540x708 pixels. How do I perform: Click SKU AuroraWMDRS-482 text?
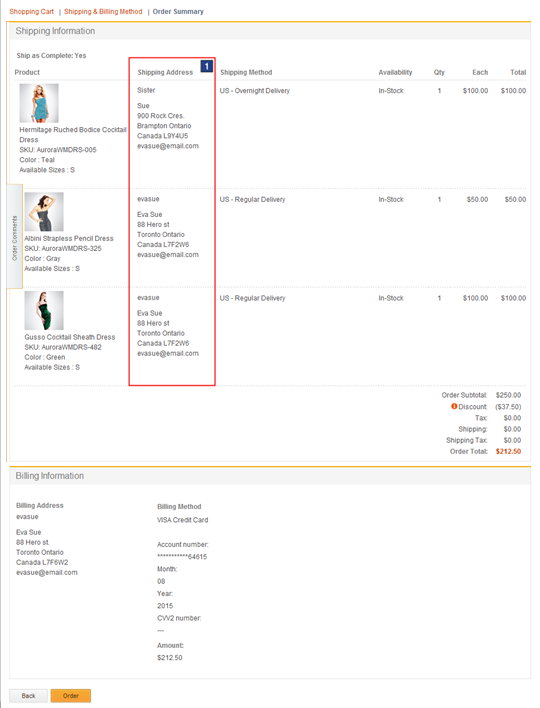[63, 347]
